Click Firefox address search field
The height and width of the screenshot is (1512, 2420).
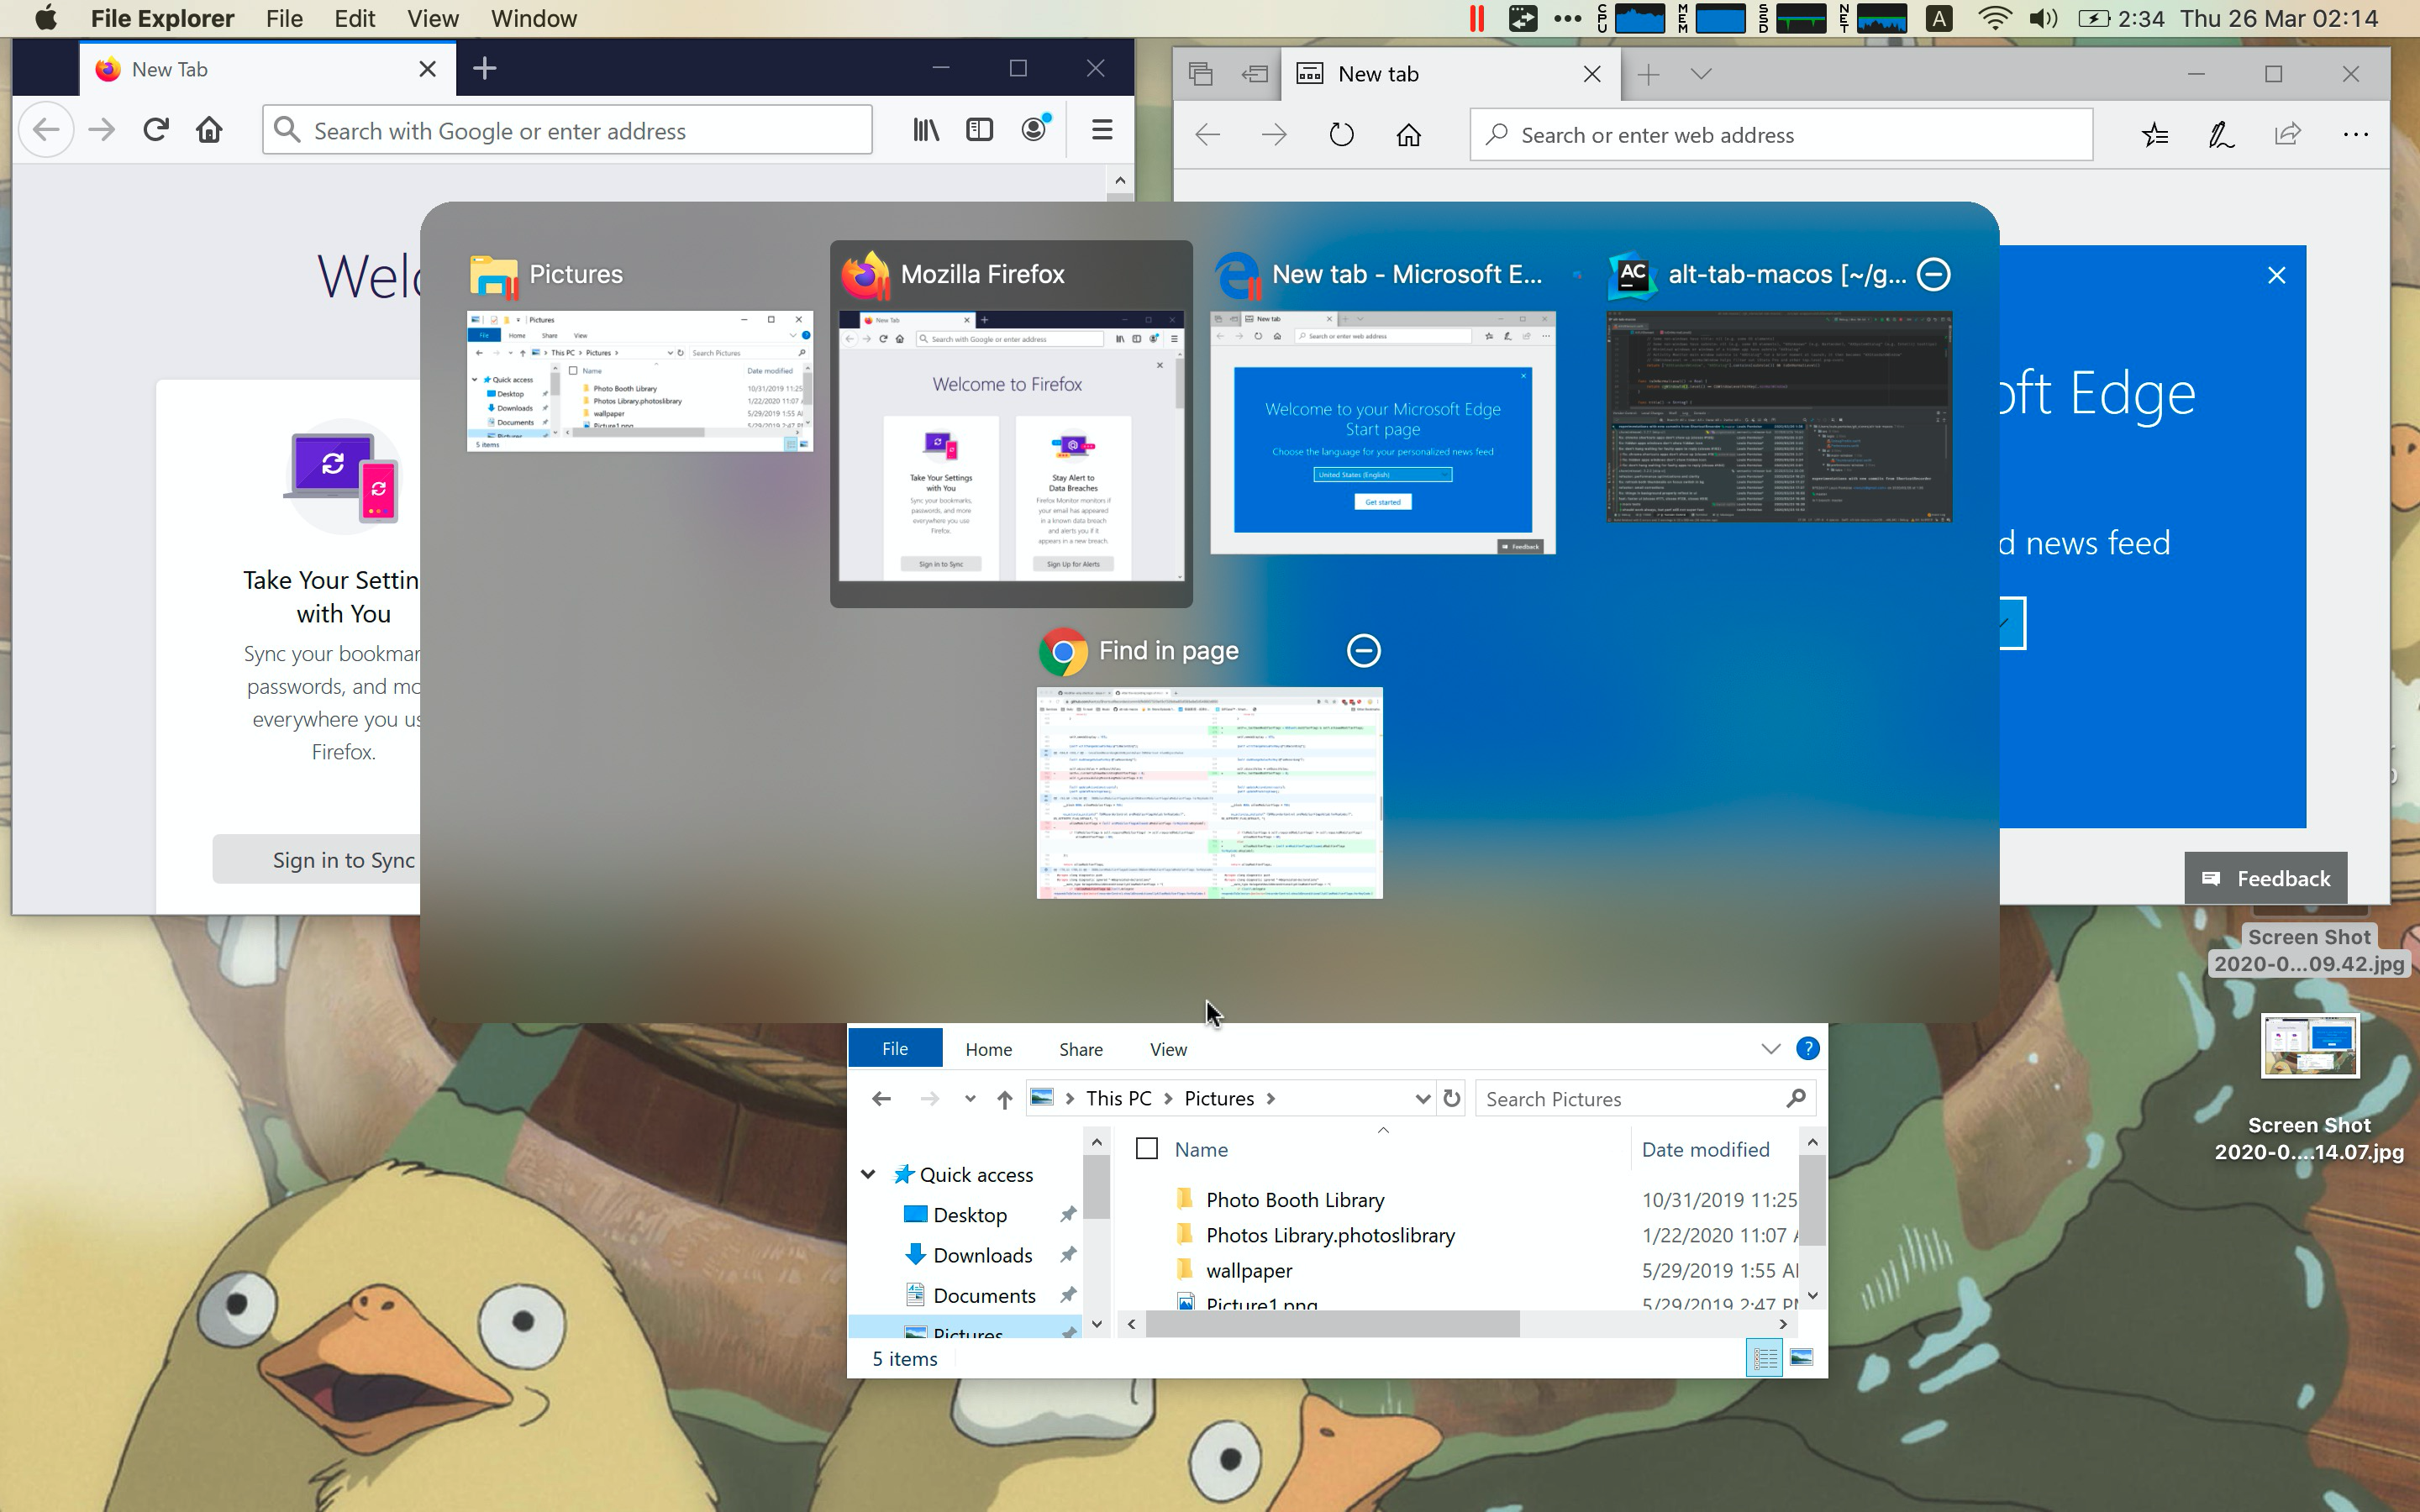click(x=567, y=130)
